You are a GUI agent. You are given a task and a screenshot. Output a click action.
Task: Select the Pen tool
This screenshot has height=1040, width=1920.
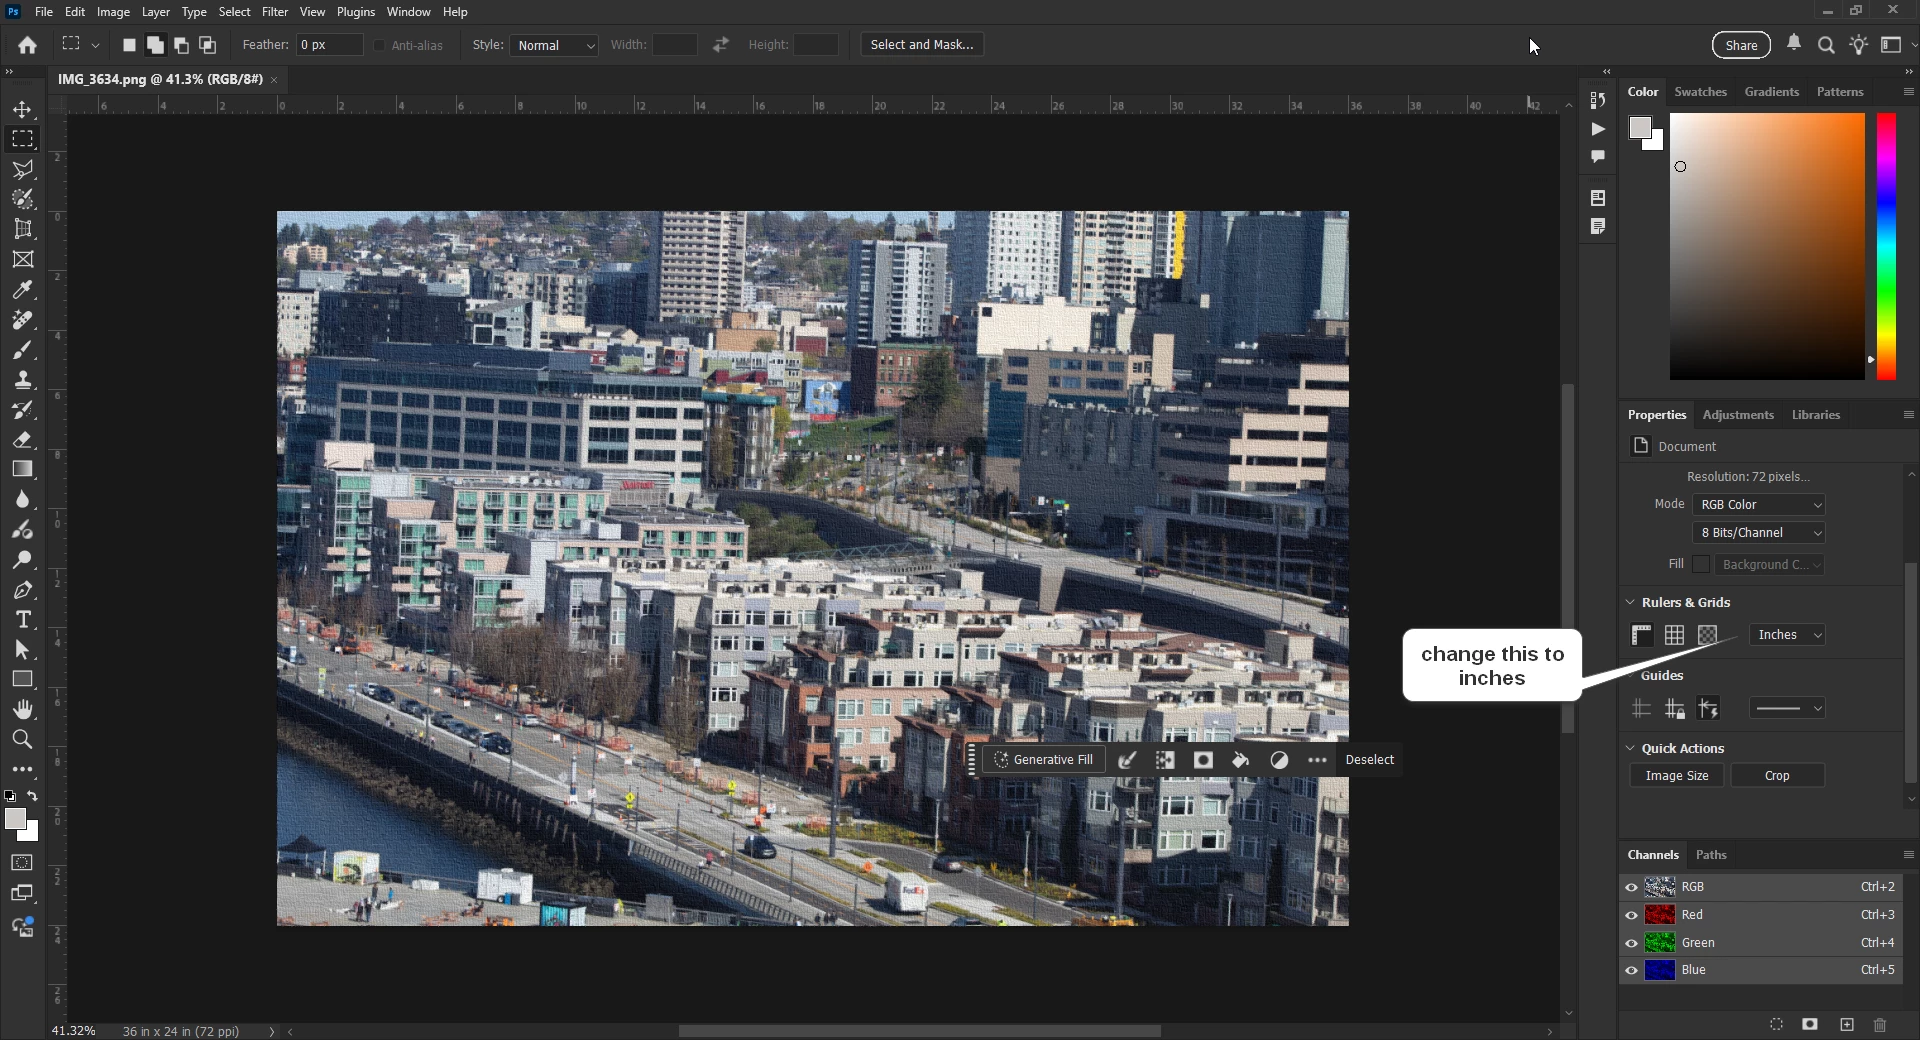(x=22, y=590)
